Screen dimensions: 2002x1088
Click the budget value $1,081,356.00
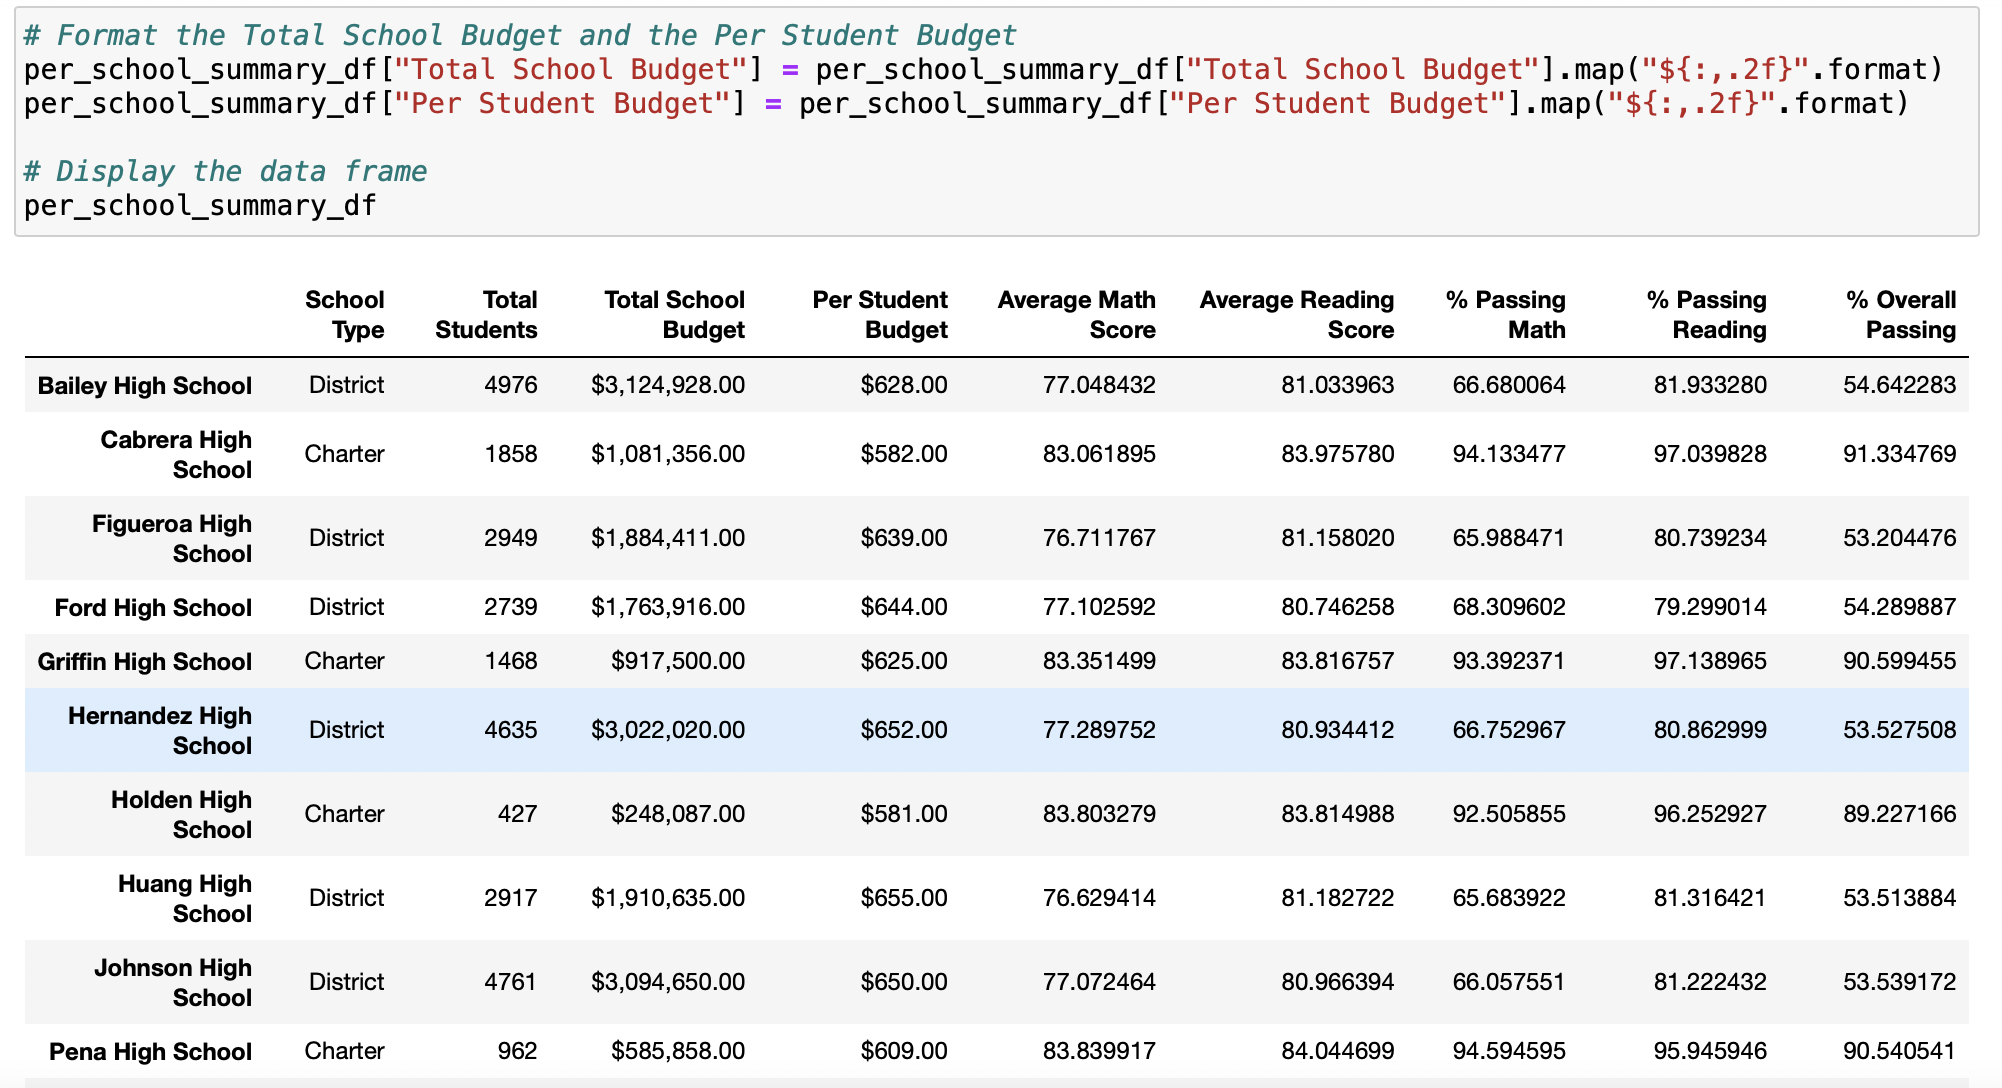pyautogui.click(x=668, y=454)
